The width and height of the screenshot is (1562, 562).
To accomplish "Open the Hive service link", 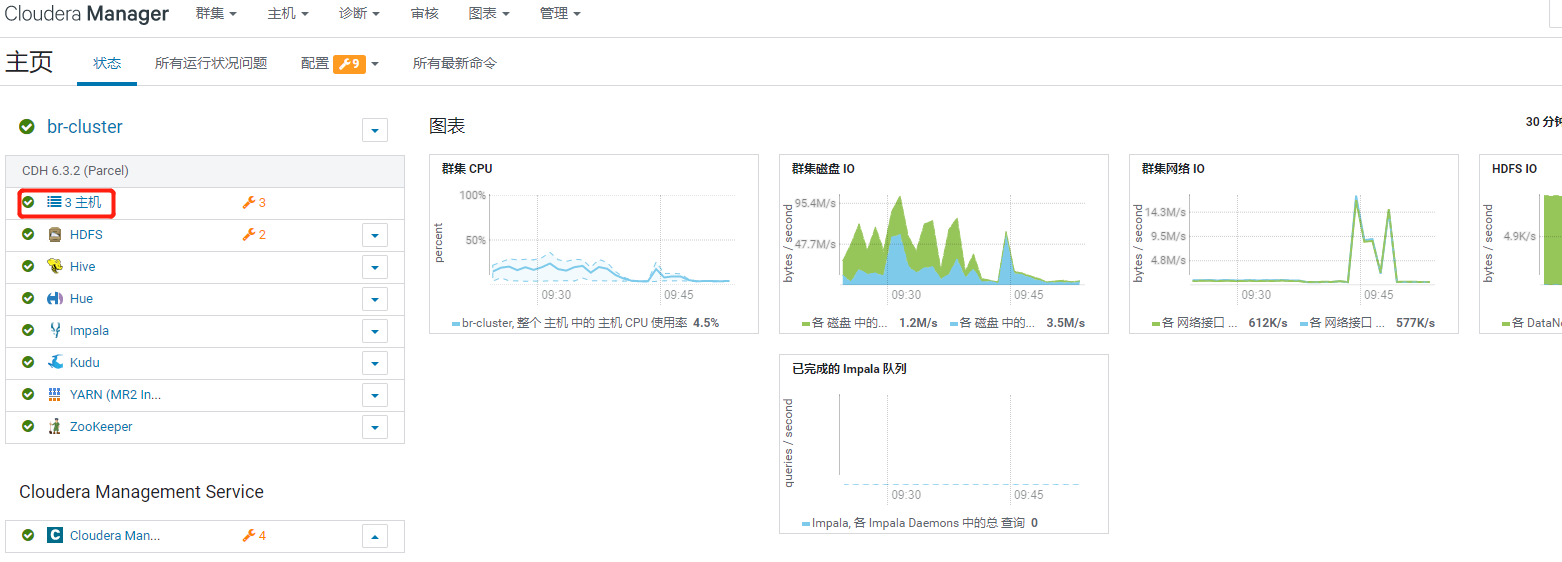I will click(83, 267).
